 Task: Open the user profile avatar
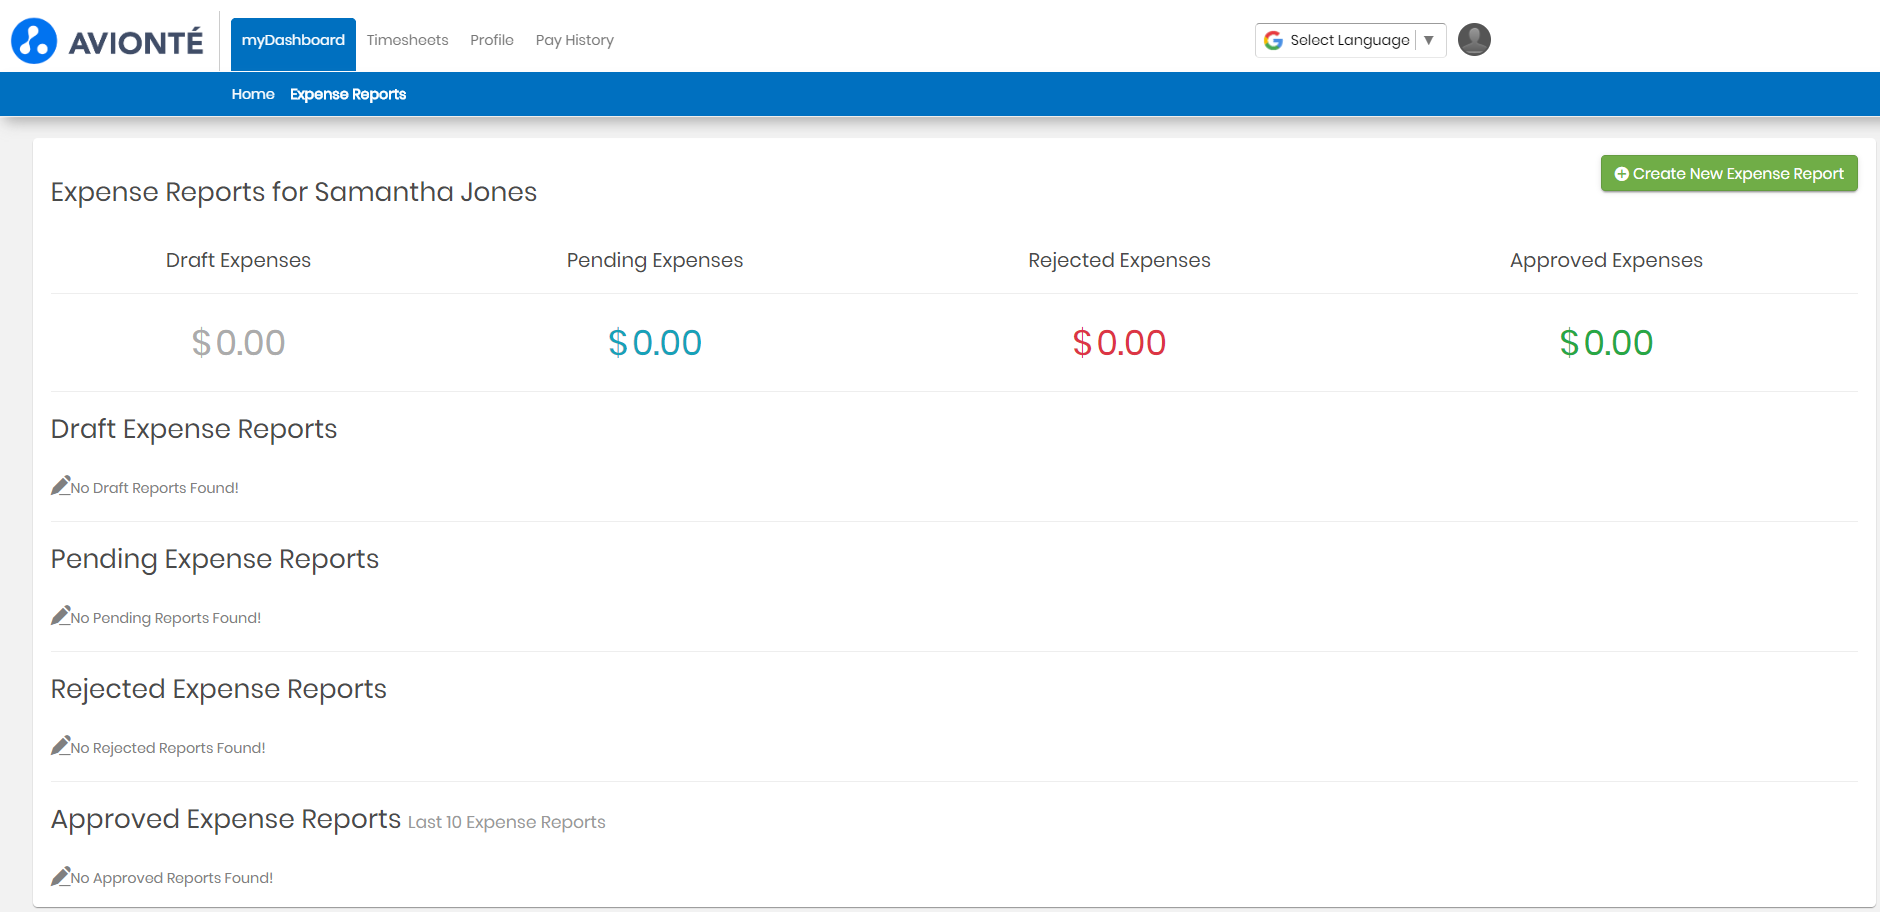(1474, 40)
